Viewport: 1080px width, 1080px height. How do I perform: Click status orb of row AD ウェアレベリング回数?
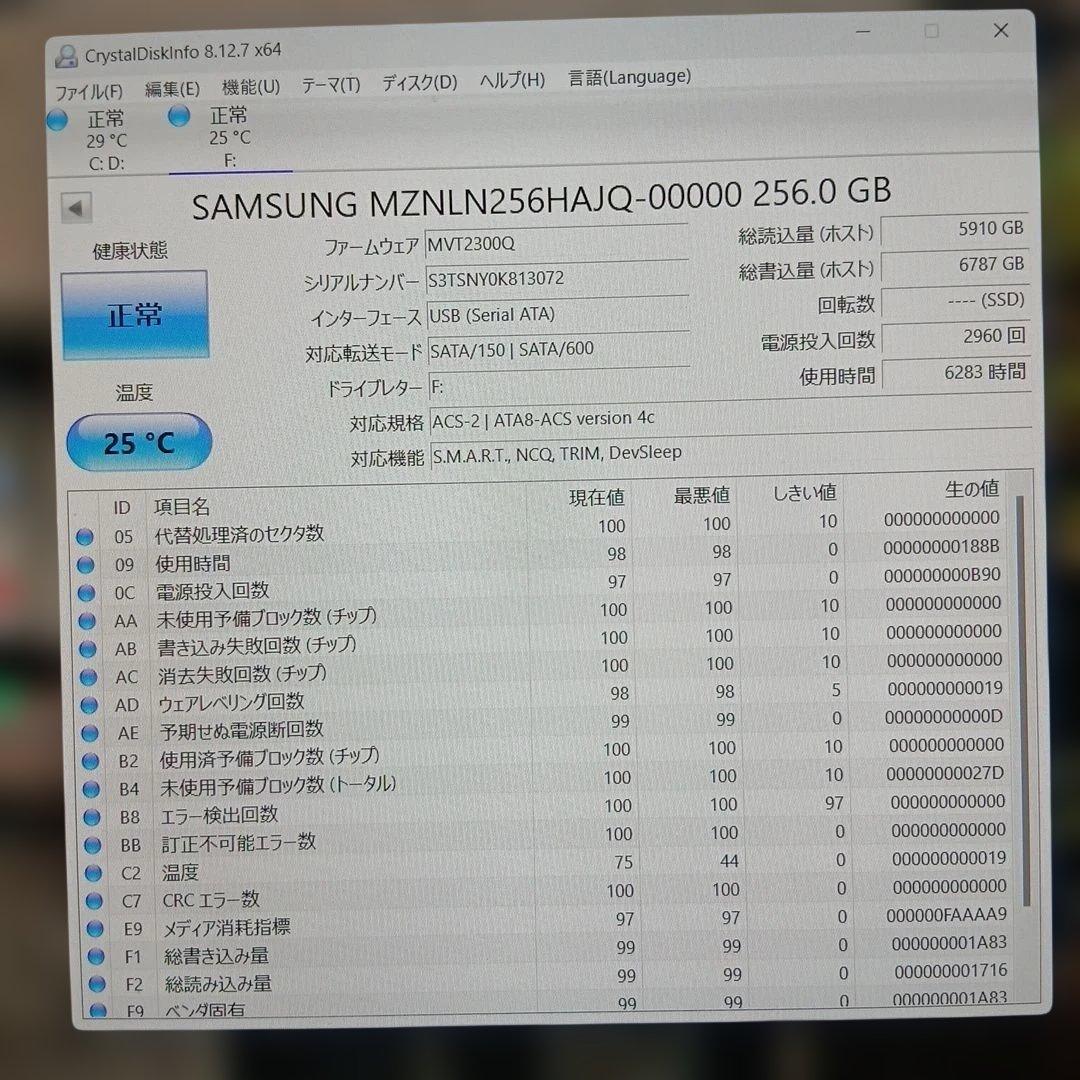tap(89, 705)
